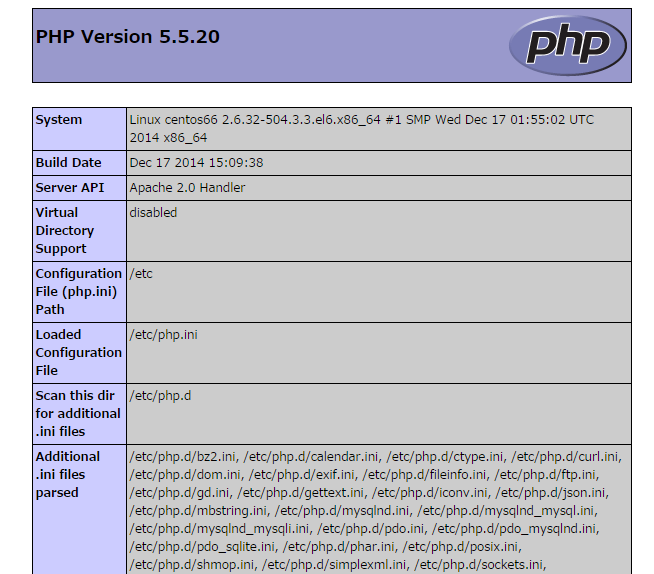Select '/etc/php.d/pdo.ini' entry
Screen dimensions: 654x574
point(370,529)
